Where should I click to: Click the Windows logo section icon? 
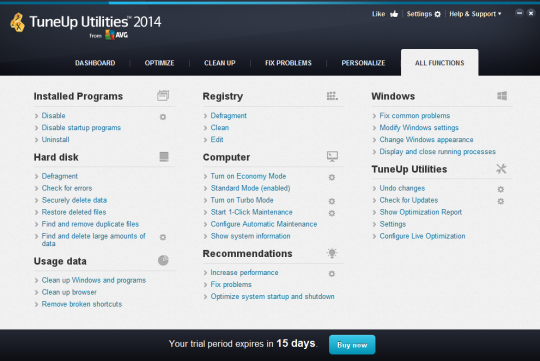pos(502,96)
